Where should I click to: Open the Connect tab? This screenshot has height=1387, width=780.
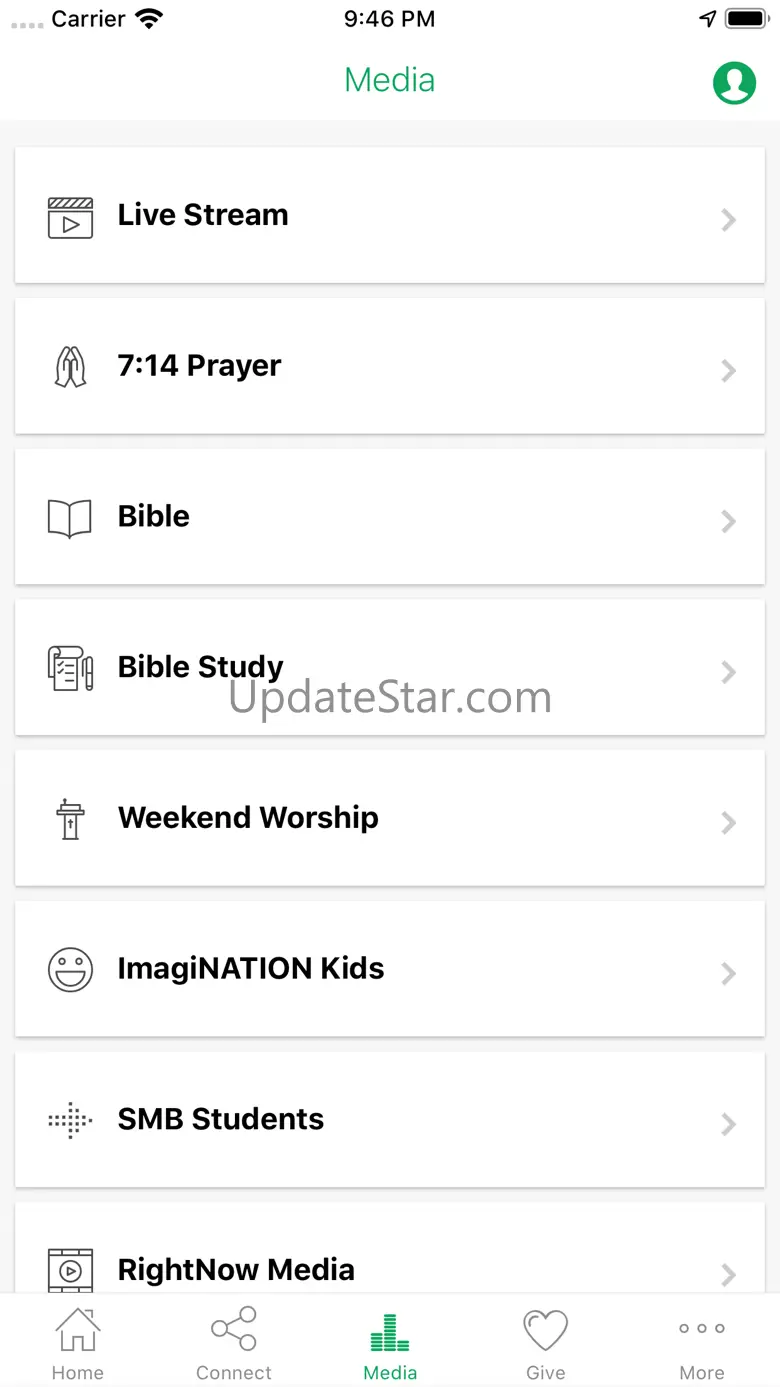[x=234, y=1344]
